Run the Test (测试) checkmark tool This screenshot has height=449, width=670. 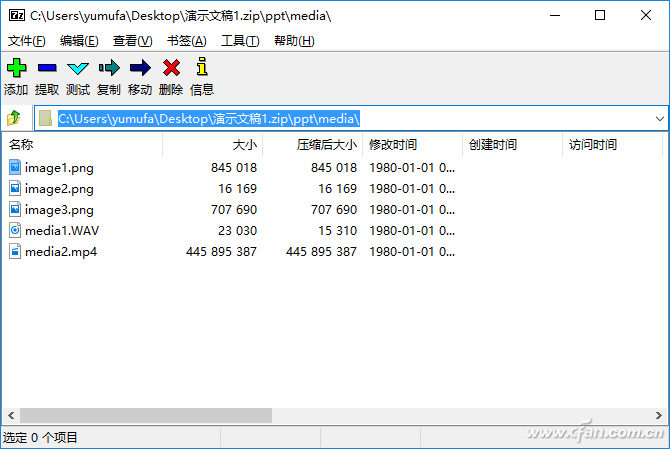click(78, 68)
